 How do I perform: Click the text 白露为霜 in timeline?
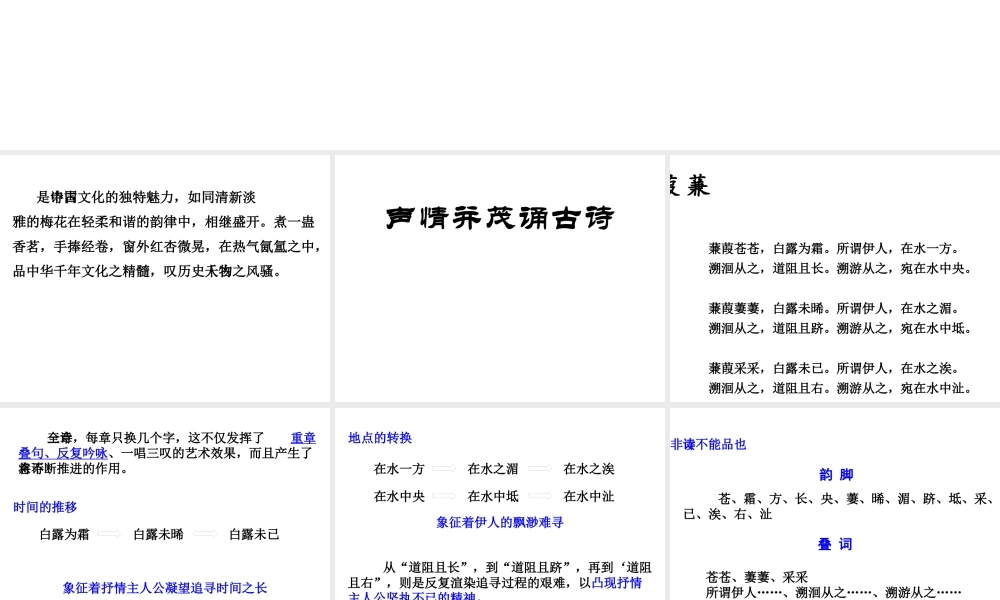(64, 534)
